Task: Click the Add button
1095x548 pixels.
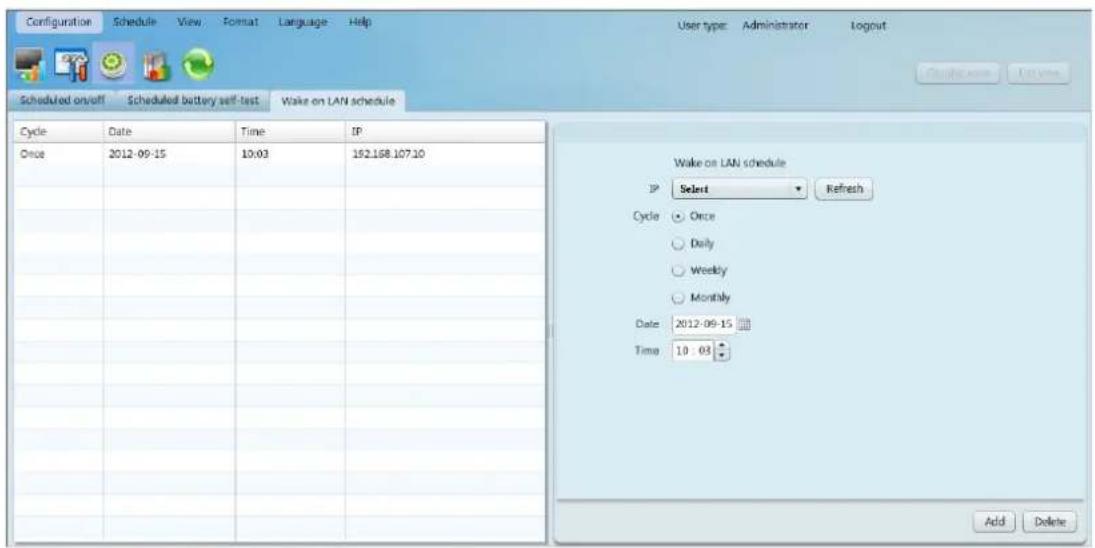Action: coord(994,521)
